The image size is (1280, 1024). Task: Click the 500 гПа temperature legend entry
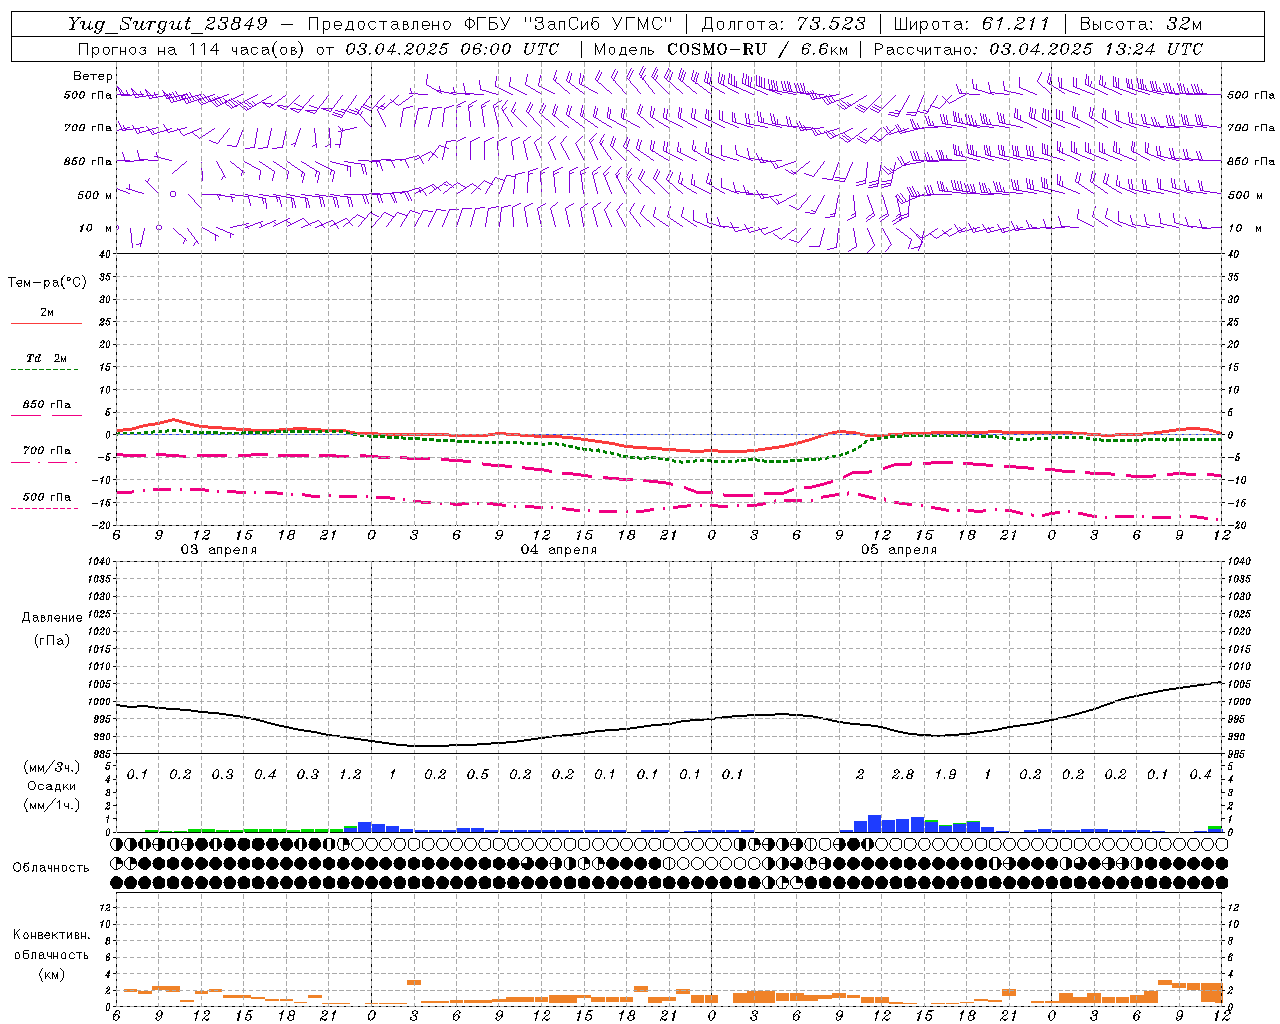[47, 497]
